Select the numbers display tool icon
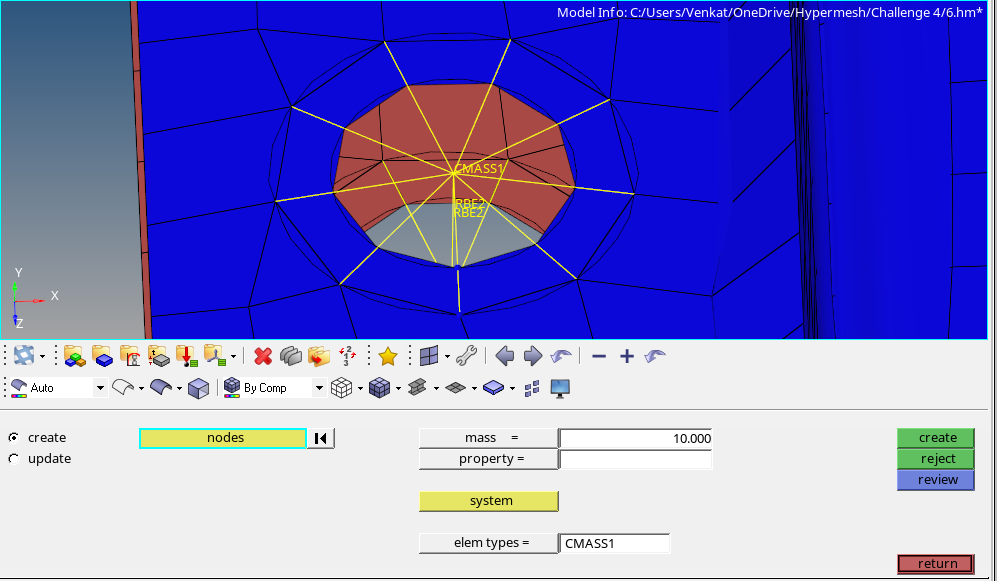The width and height of the screenshot is (997, 581). (348, 356)
